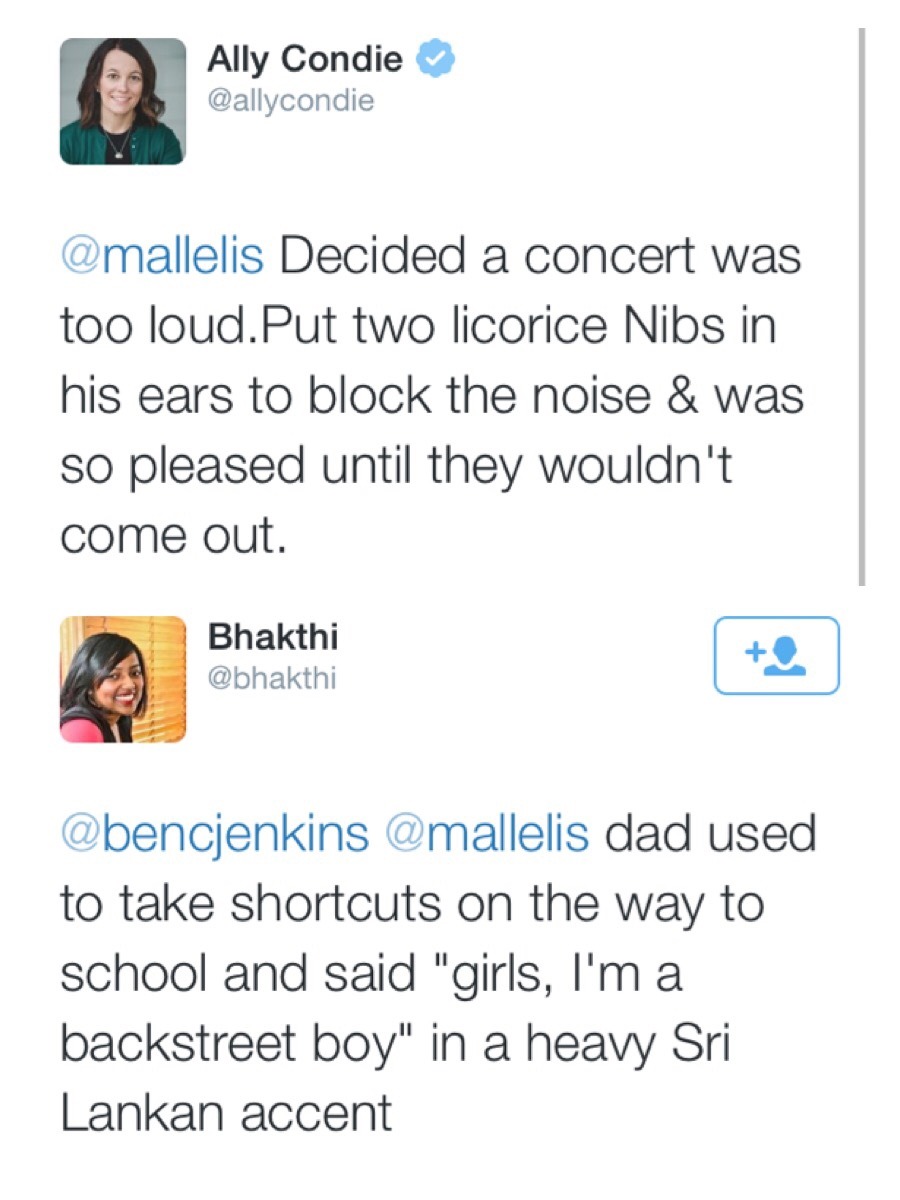
Task: Open Bhakthi's profile photo
Action: [122, 679]
